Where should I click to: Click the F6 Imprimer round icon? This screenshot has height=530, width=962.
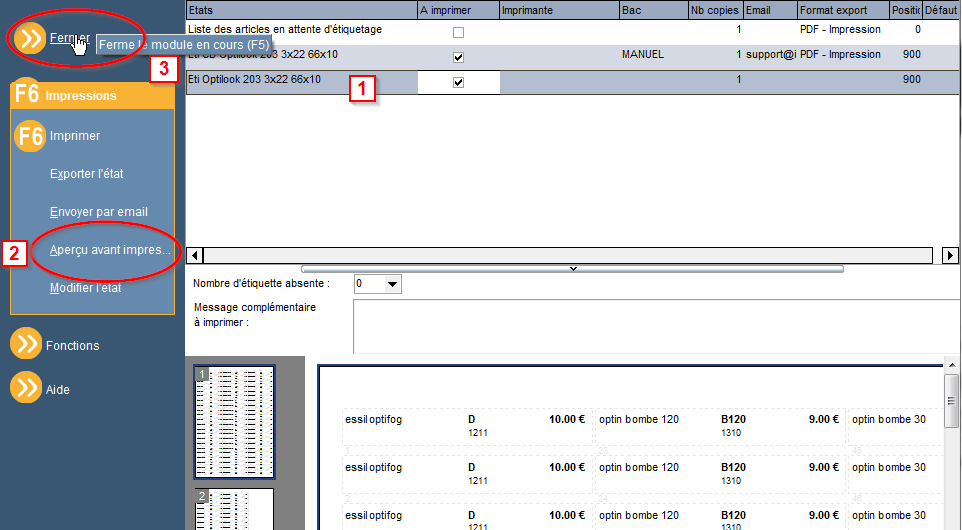click(x=29, y=136)
